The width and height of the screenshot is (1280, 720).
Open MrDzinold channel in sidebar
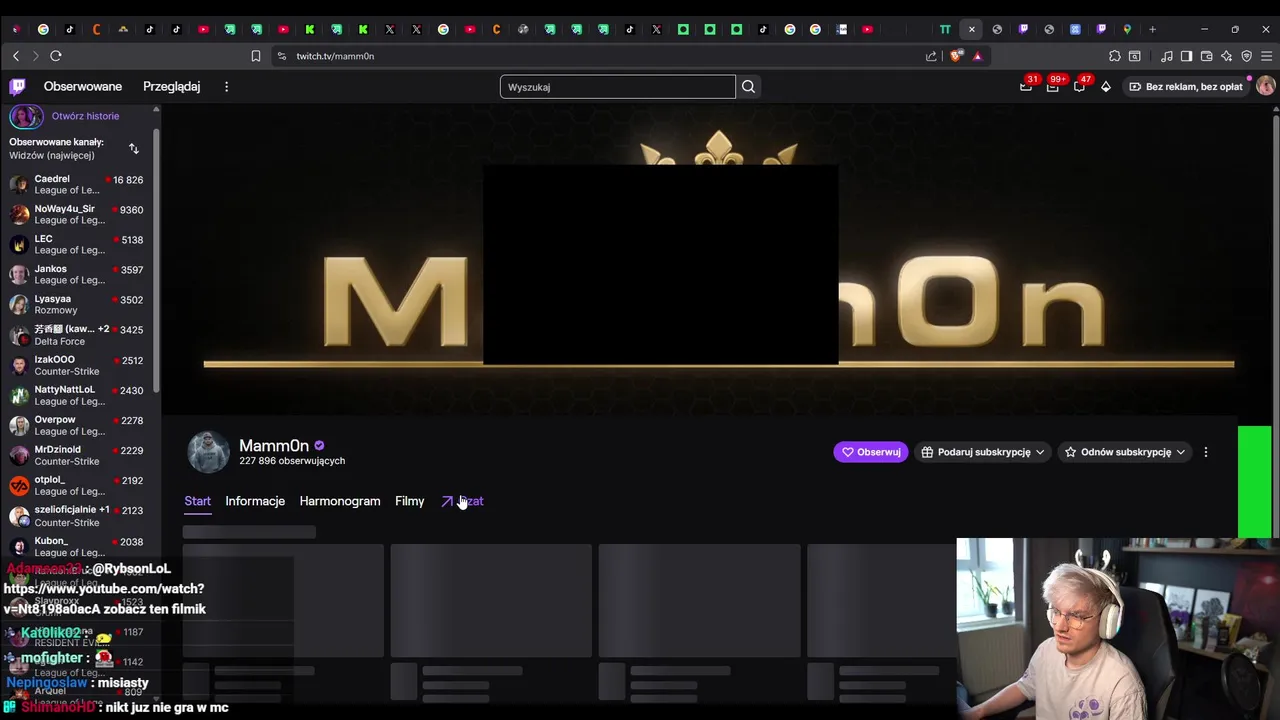pos(77,455)
